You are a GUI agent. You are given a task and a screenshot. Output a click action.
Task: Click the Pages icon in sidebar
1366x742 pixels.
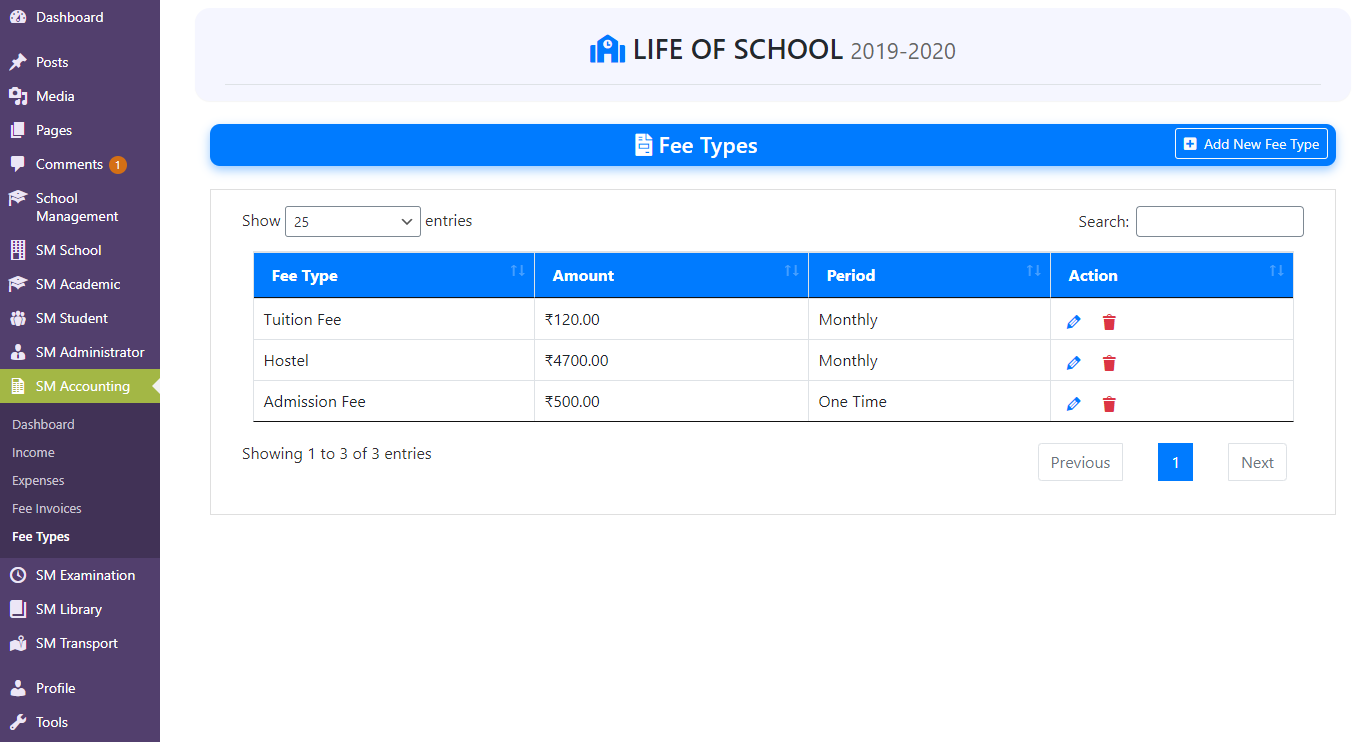pyautogui.click(x=18, y=130)
